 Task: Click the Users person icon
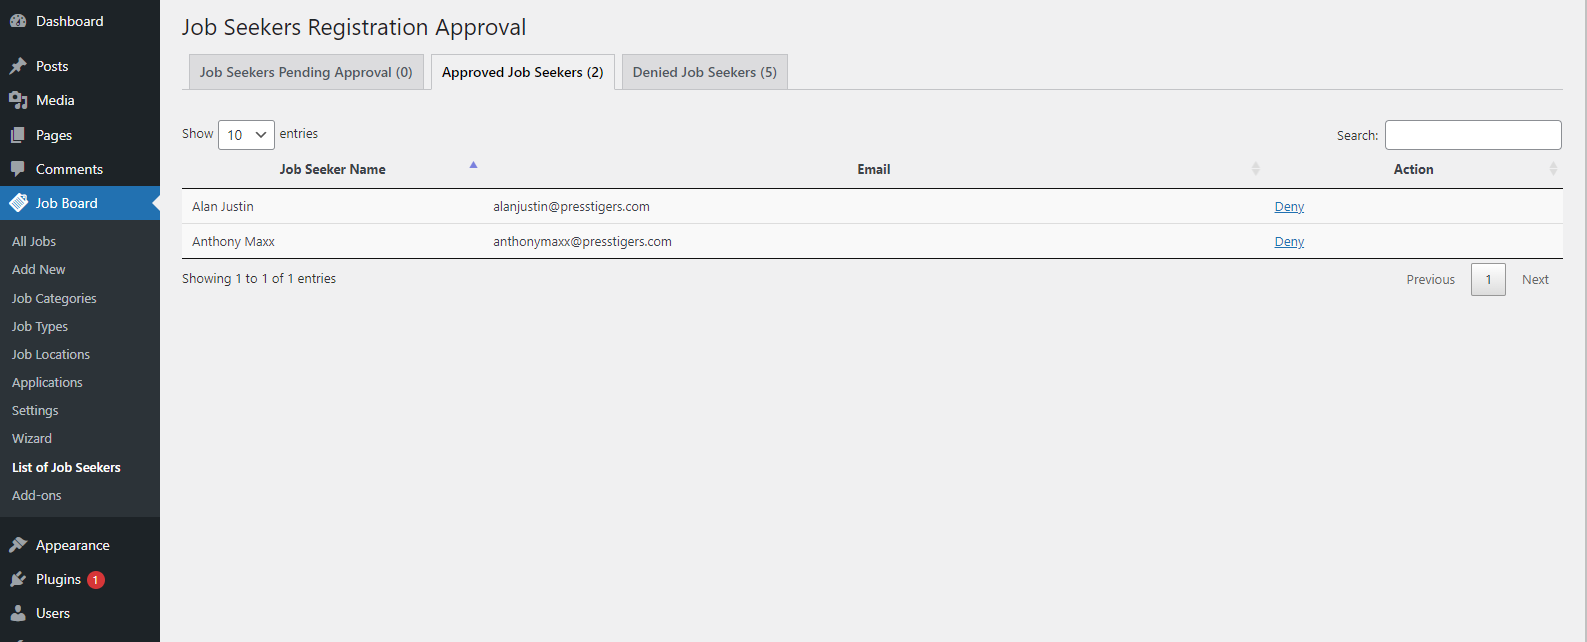click(18, 613)
